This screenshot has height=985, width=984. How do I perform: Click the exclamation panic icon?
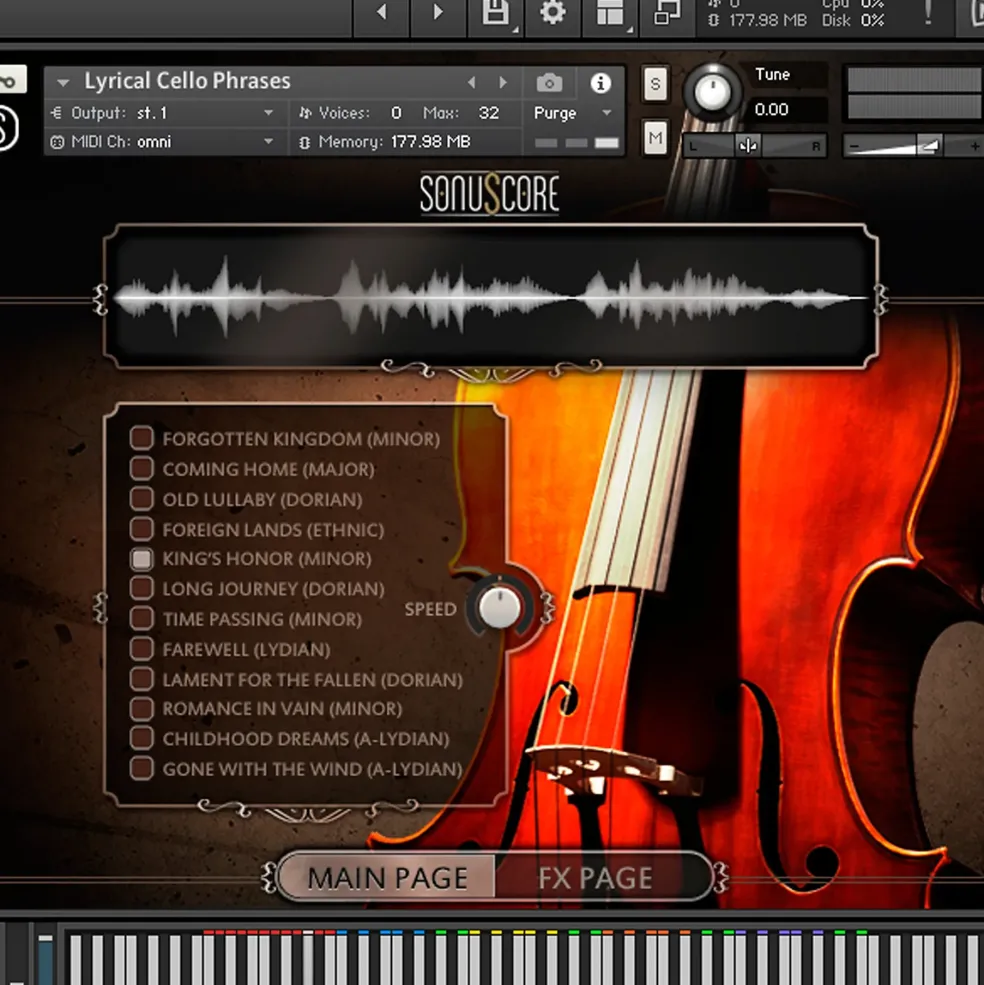(927, 13)
